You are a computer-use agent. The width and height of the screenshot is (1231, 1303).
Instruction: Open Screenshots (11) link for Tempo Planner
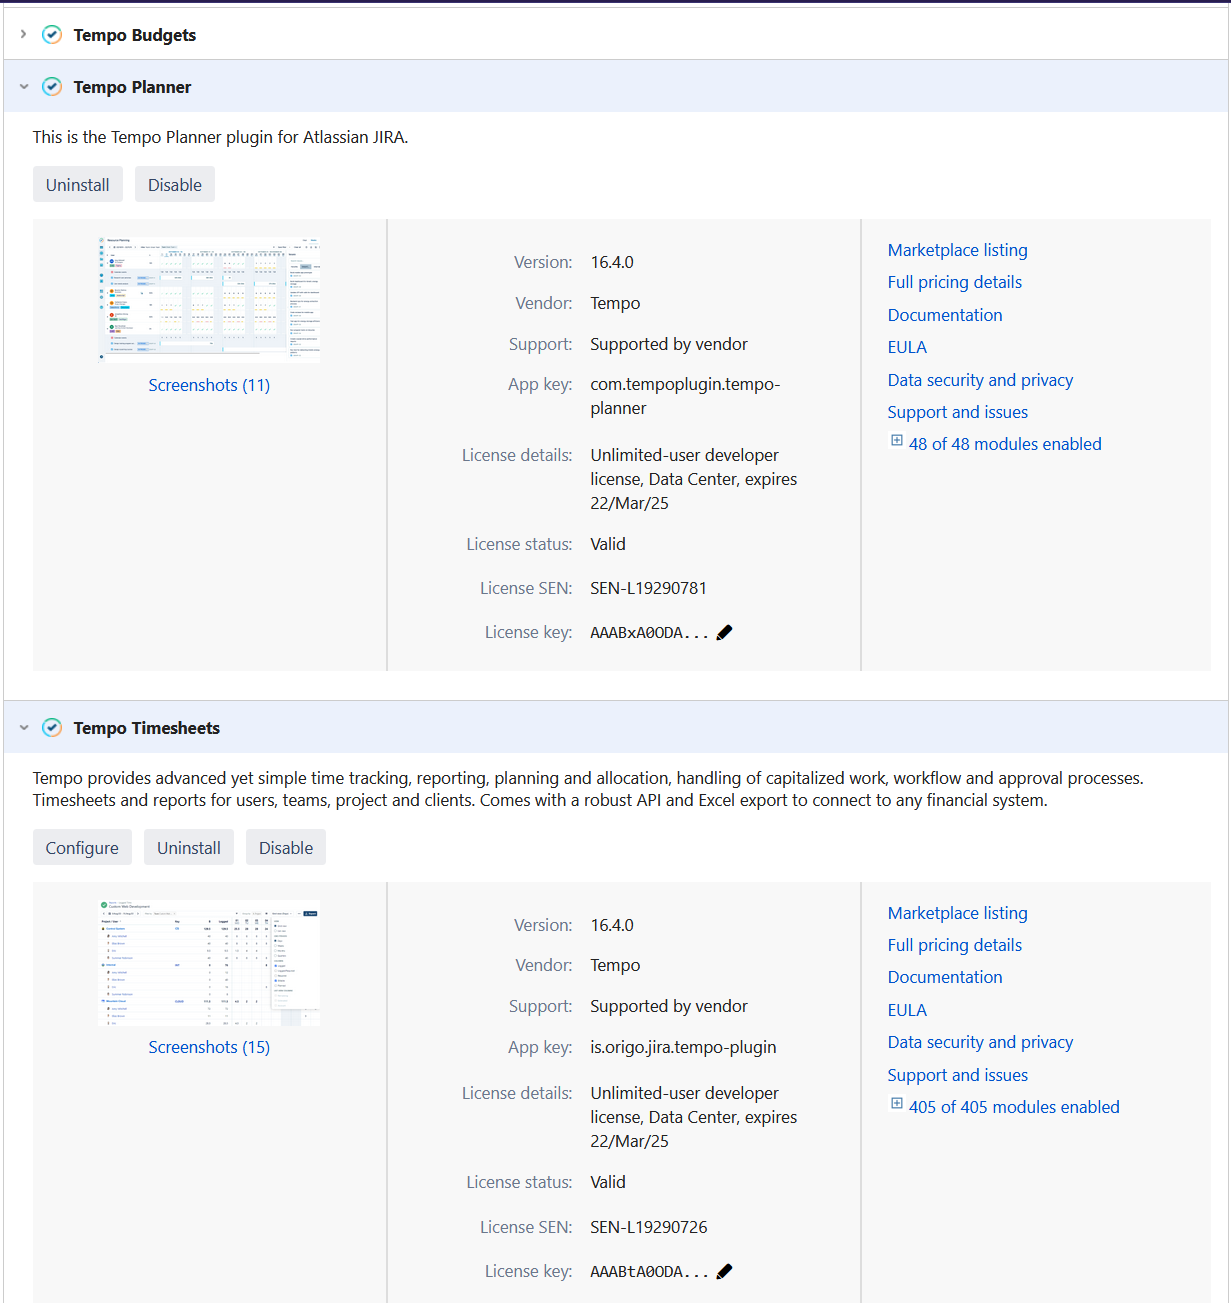click(209, 385)
